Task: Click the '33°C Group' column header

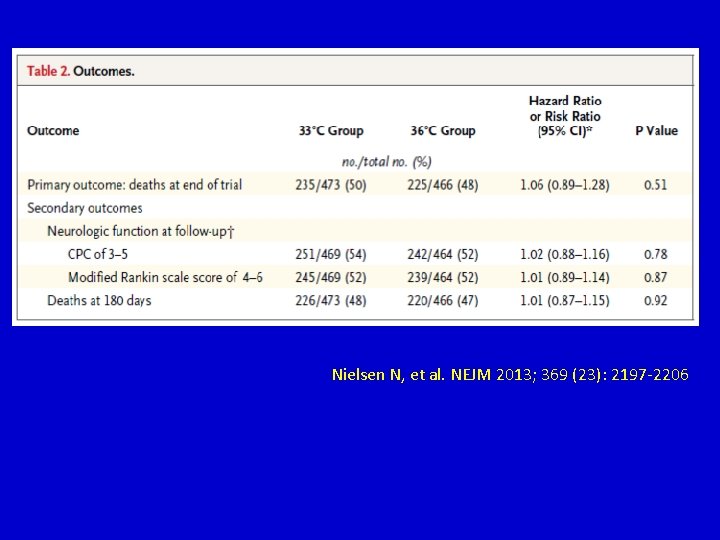Action: coord(331,130)
